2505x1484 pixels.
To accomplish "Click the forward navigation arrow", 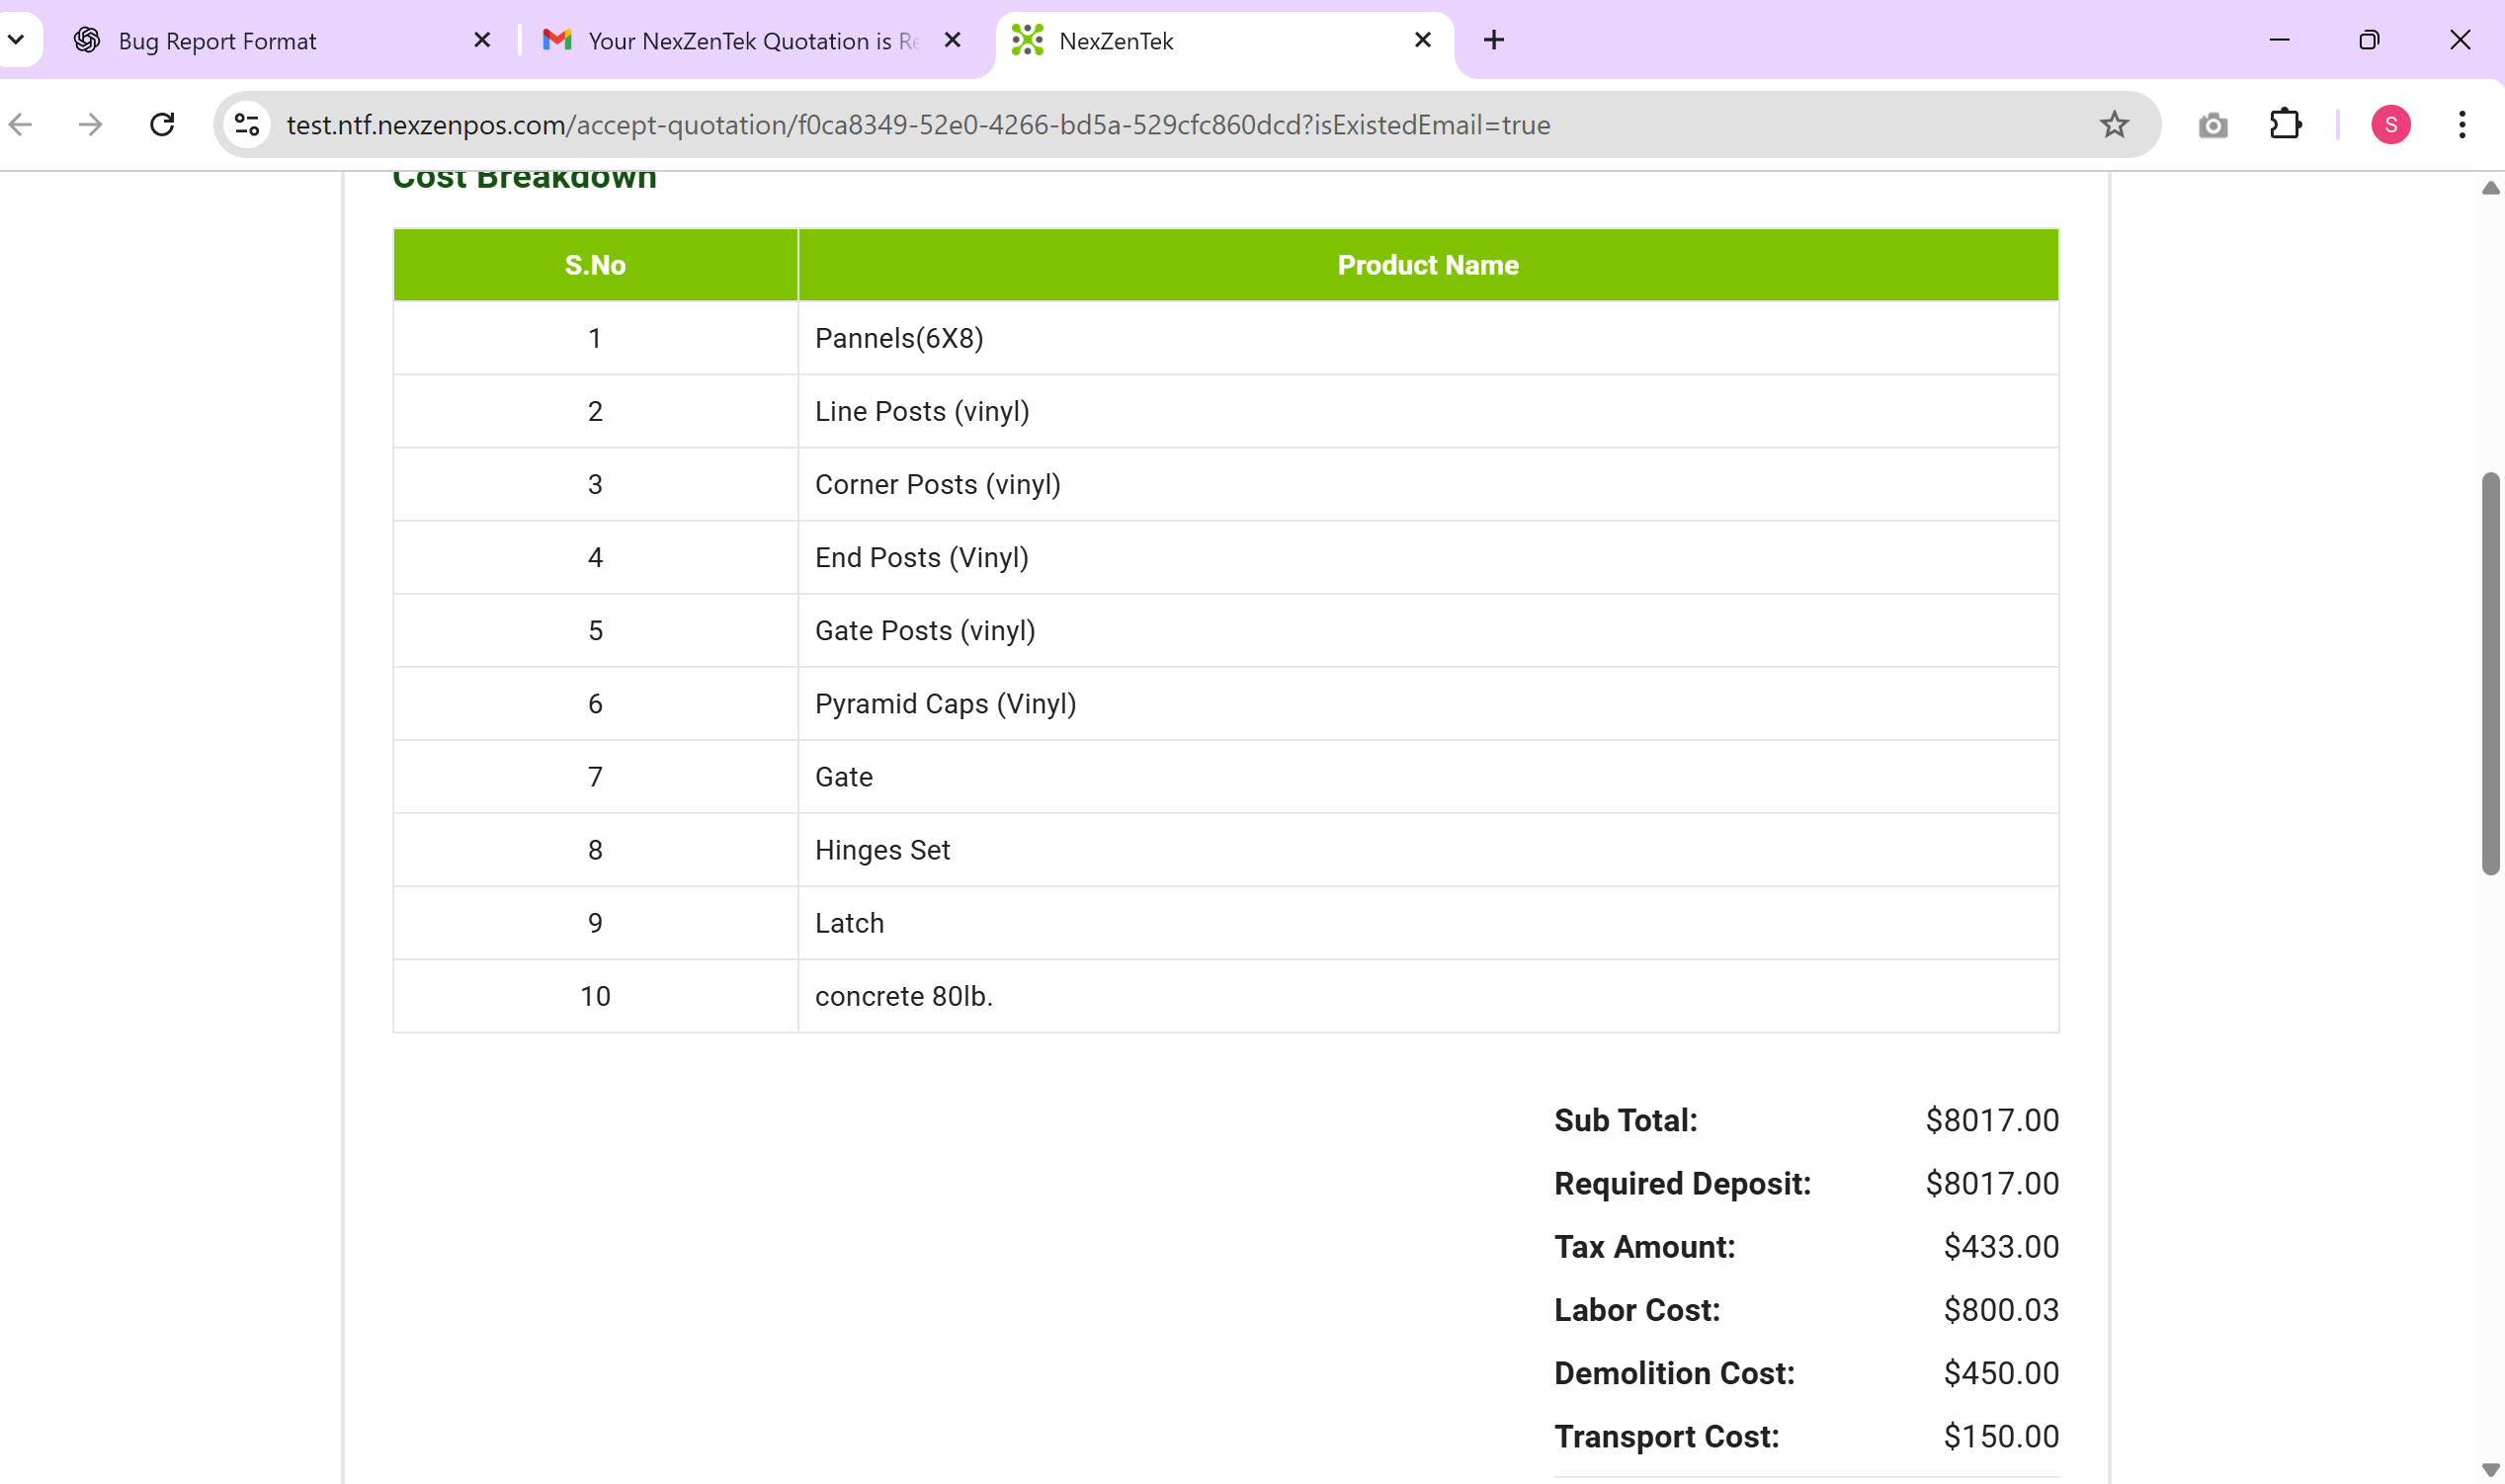I will (x=91, y=124).
